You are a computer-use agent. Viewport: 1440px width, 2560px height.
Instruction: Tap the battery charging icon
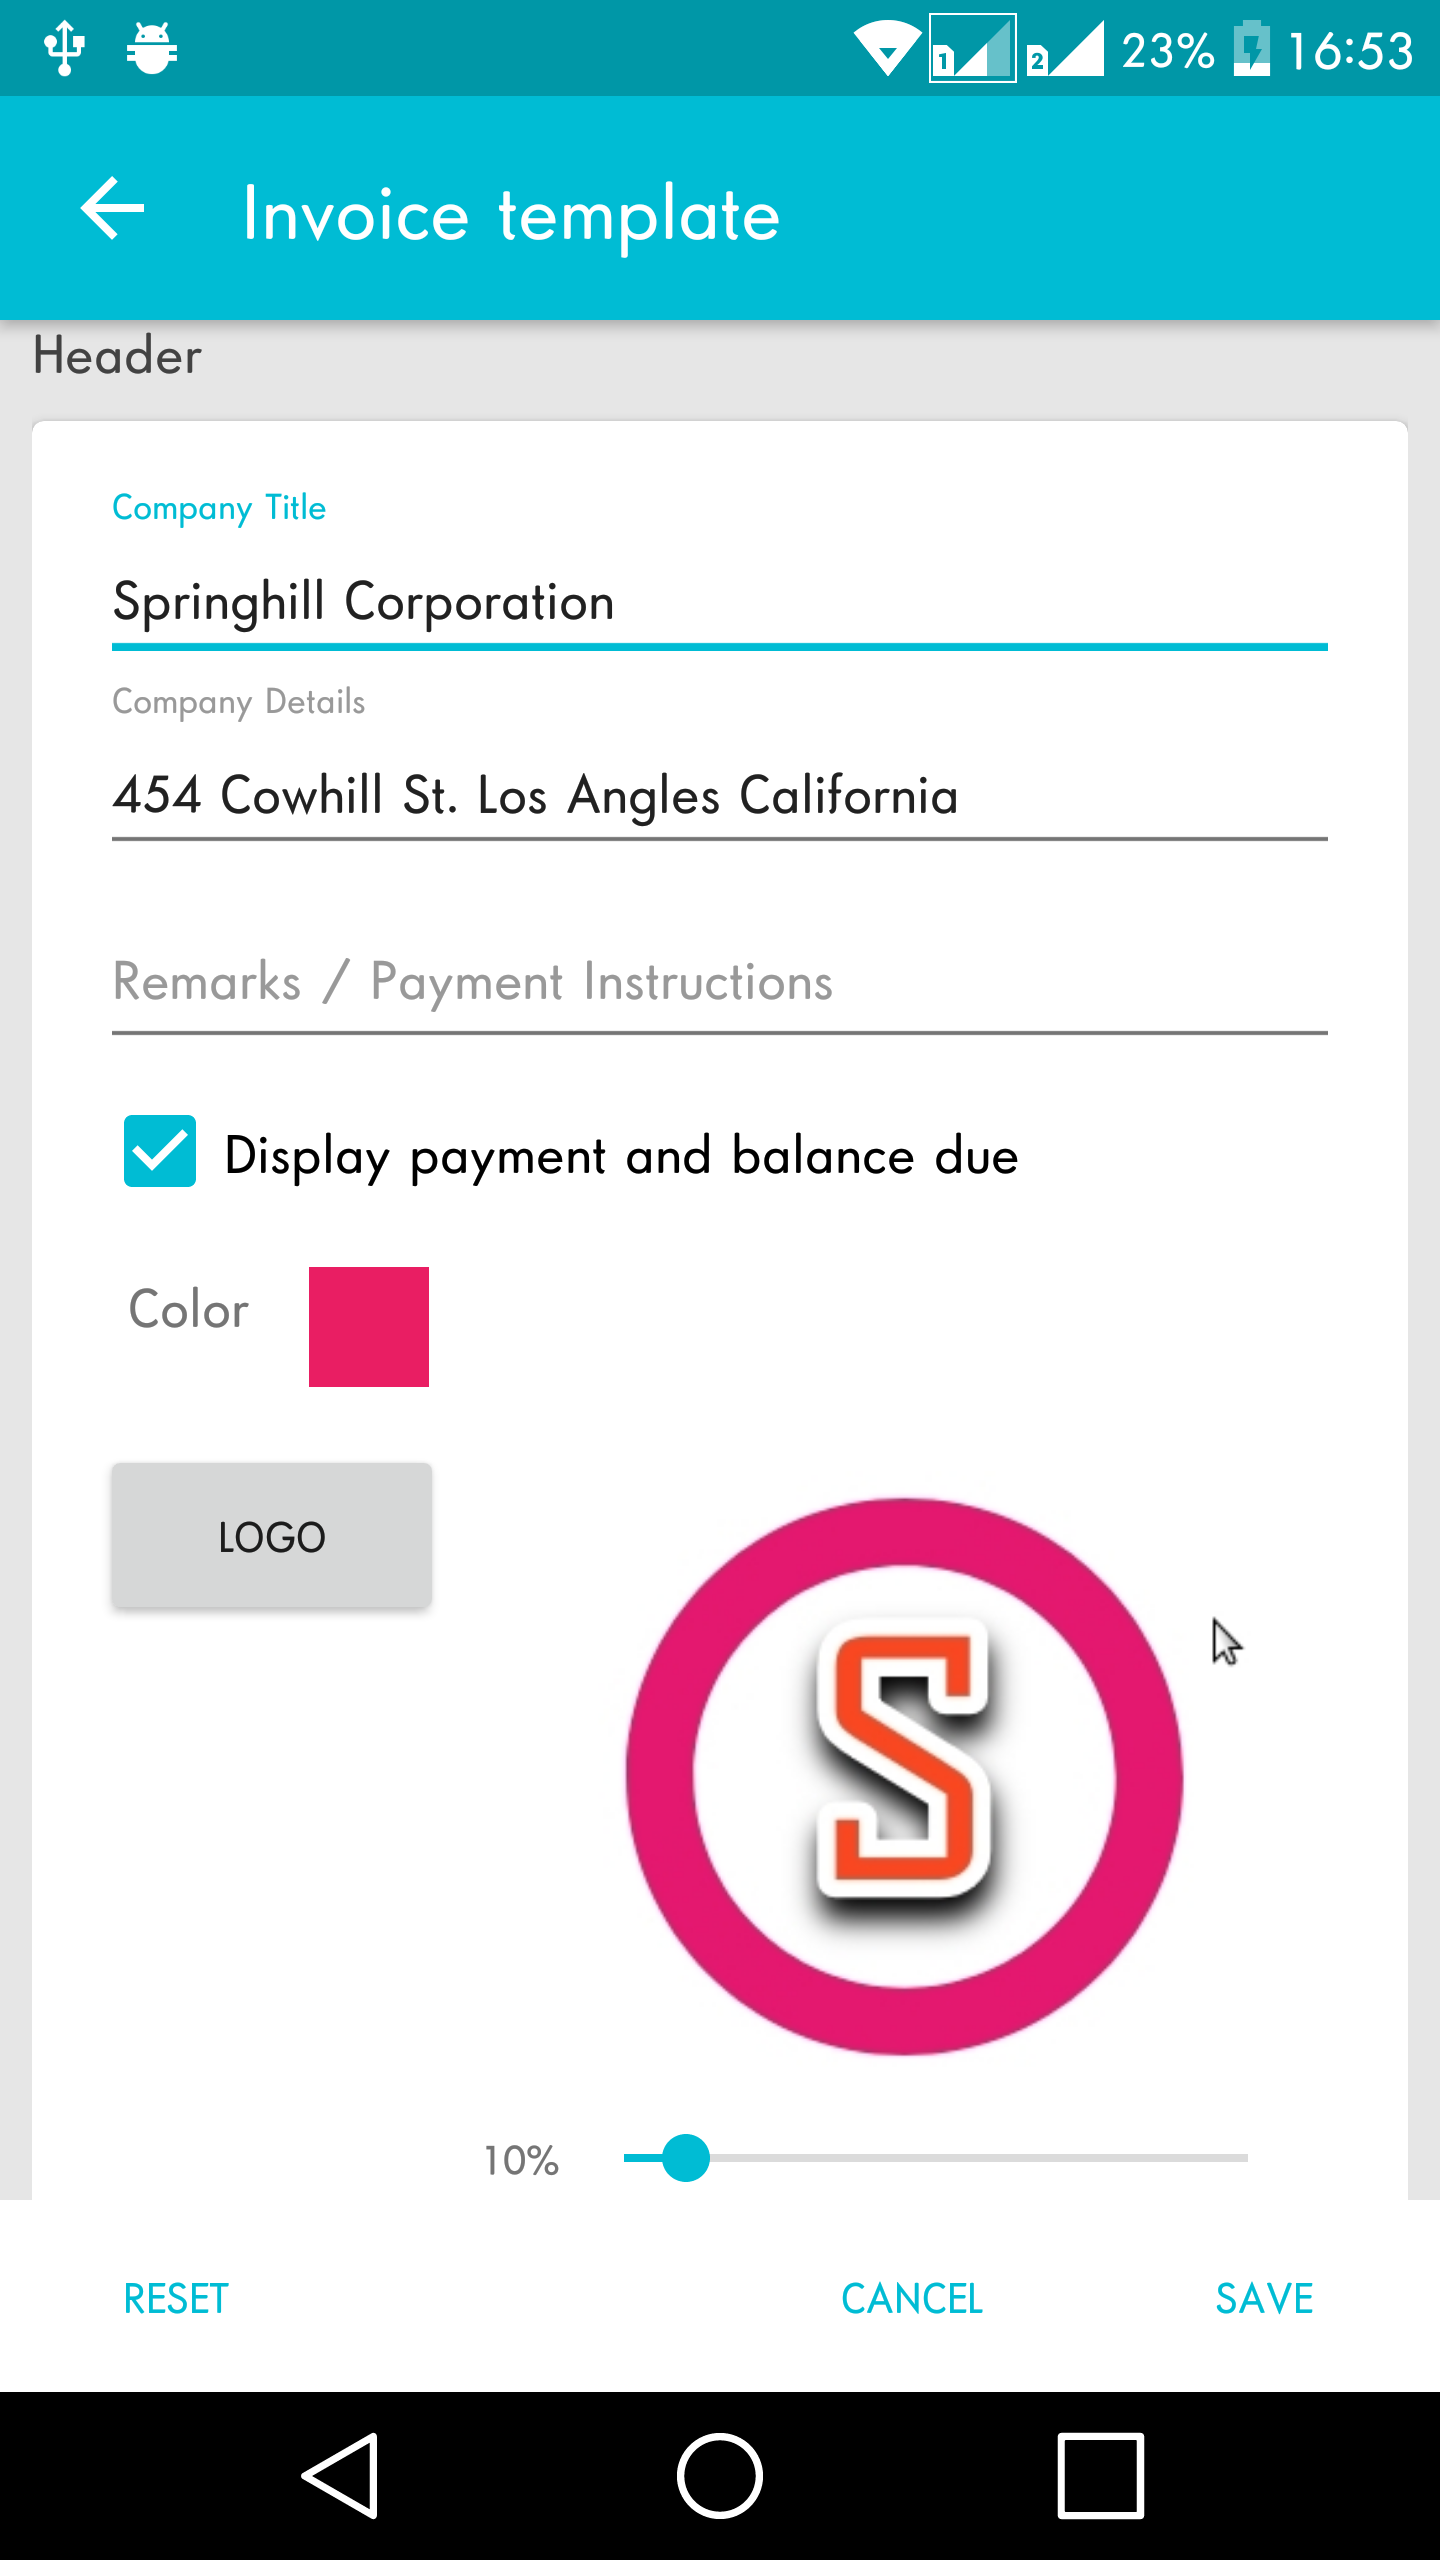coord(1251,48)
